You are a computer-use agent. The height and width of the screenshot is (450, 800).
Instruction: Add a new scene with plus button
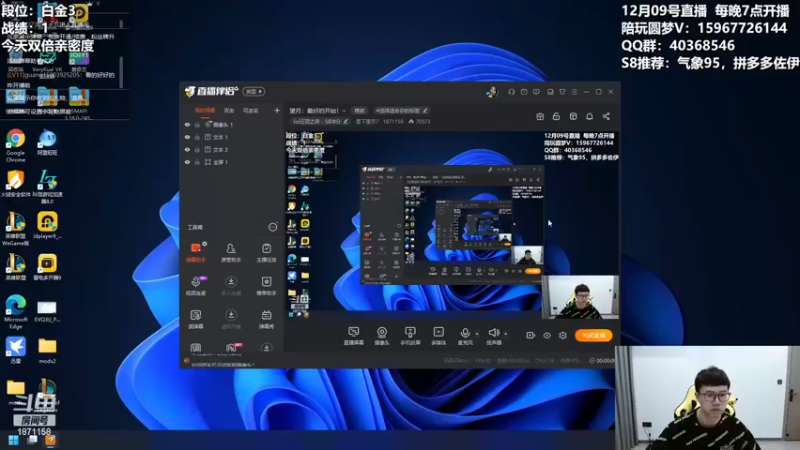277,110
